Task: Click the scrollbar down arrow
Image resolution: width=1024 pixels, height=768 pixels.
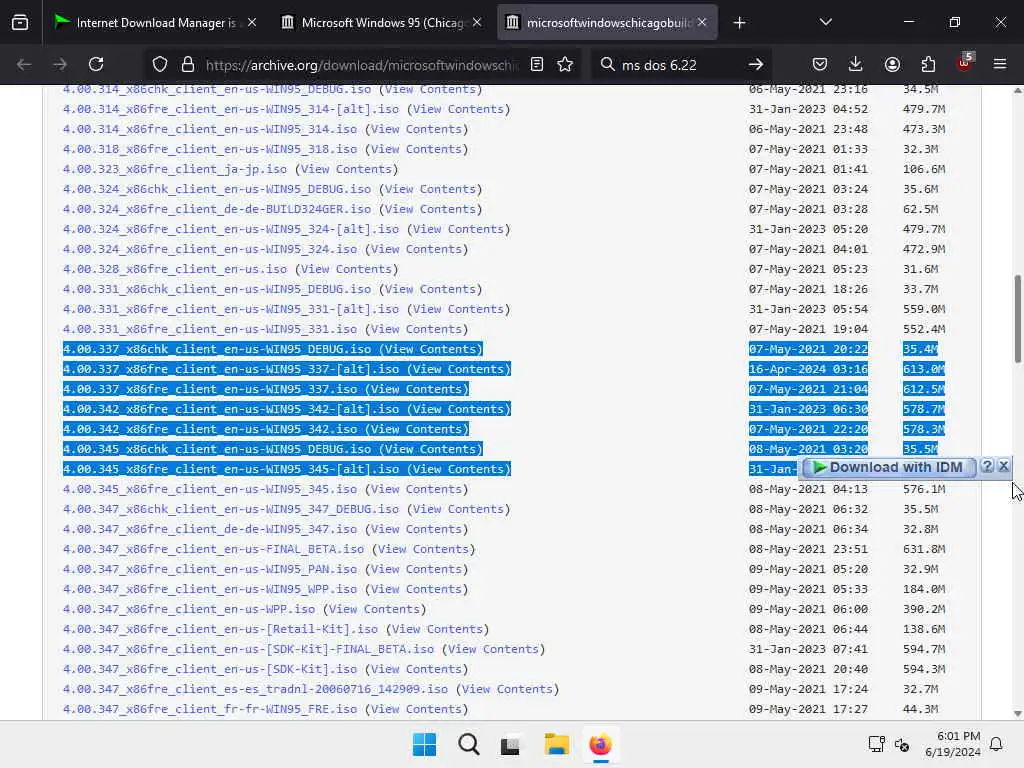Action: click(x=1017, y=714)
